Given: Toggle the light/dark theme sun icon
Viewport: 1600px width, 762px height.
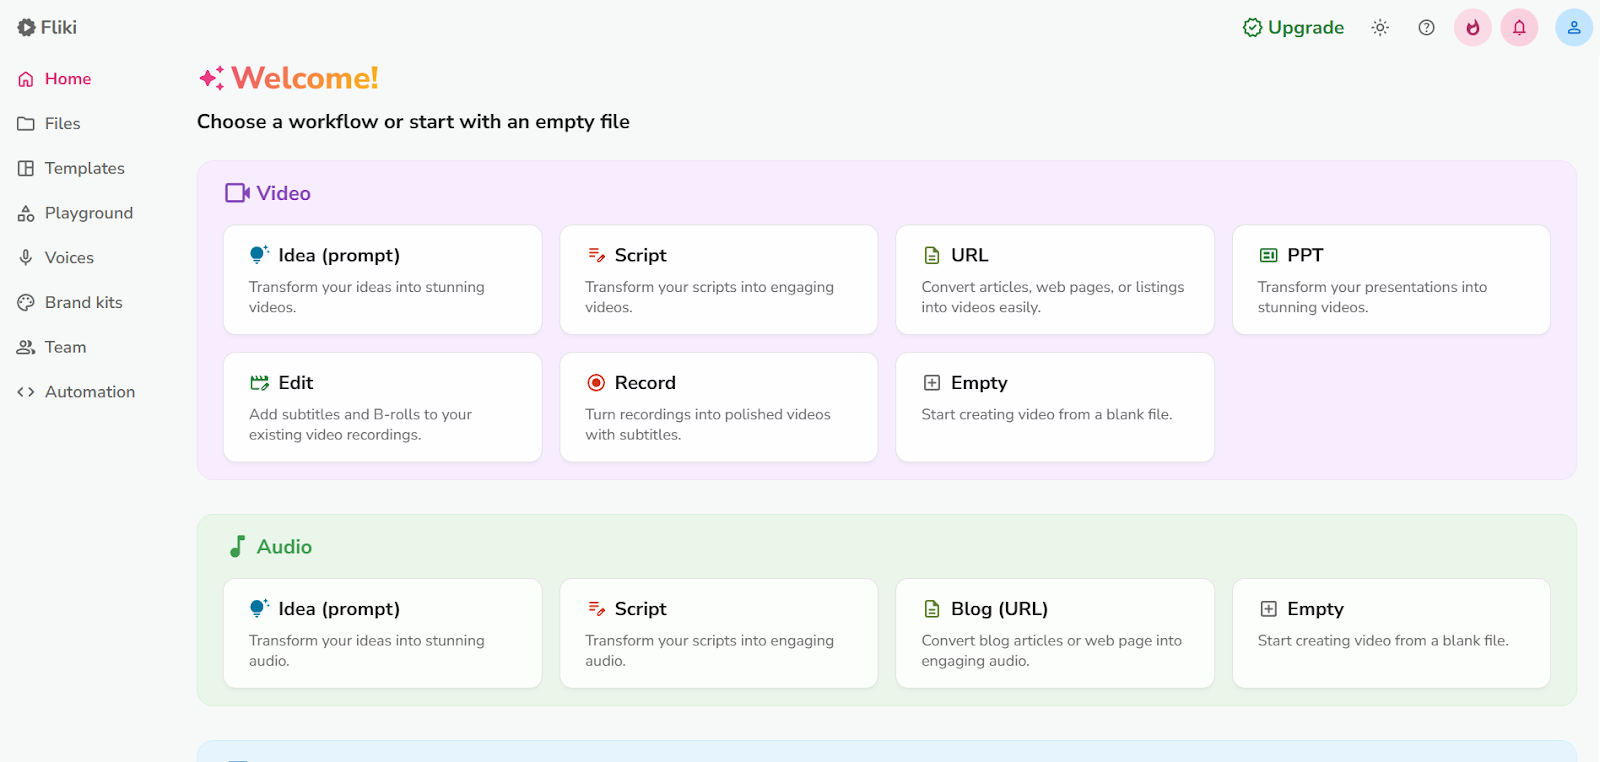Looking at the screenshot, I should pos(1380,28).
